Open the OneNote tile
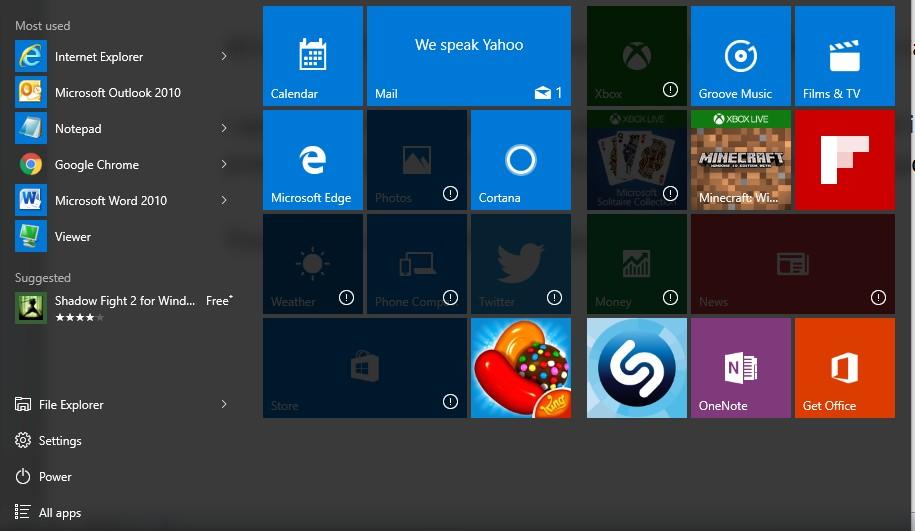Screen dimensions: 915x531 point(741,368)
